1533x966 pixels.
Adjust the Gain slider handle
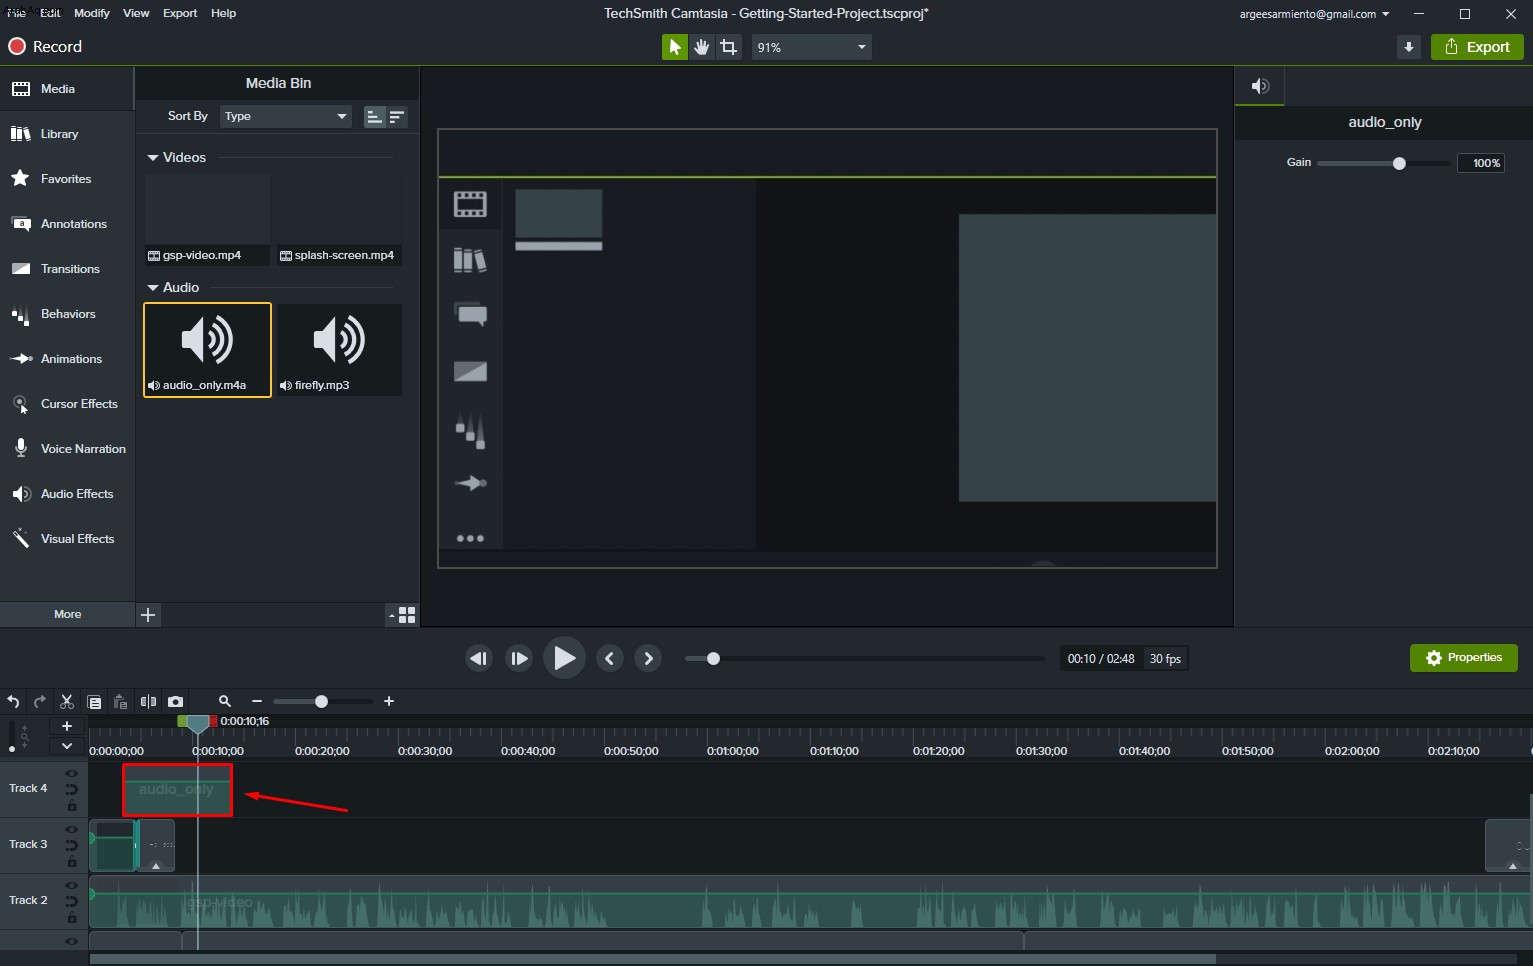pos(1399,163)
